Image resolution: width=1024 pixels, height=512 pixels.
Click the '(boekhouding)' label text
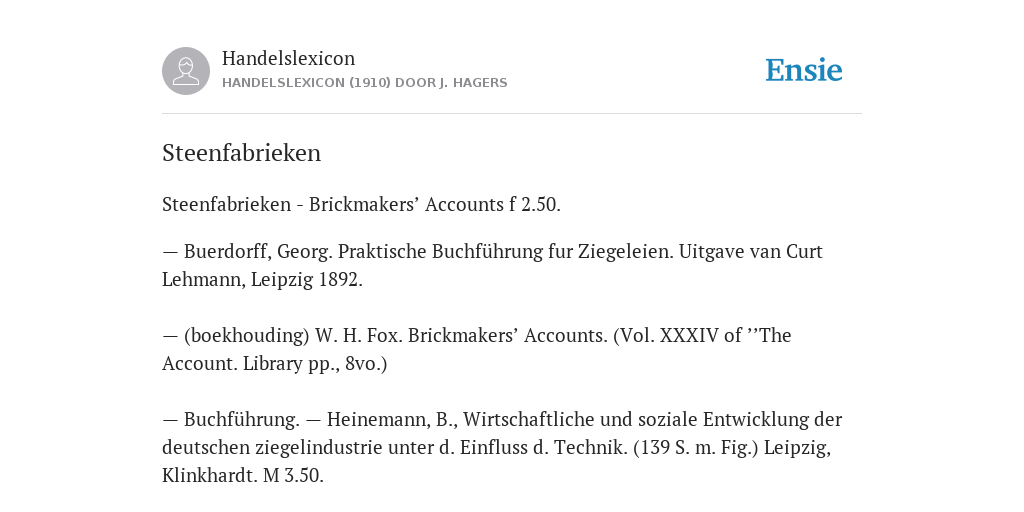pyautogui.click(x=246, y=336)
